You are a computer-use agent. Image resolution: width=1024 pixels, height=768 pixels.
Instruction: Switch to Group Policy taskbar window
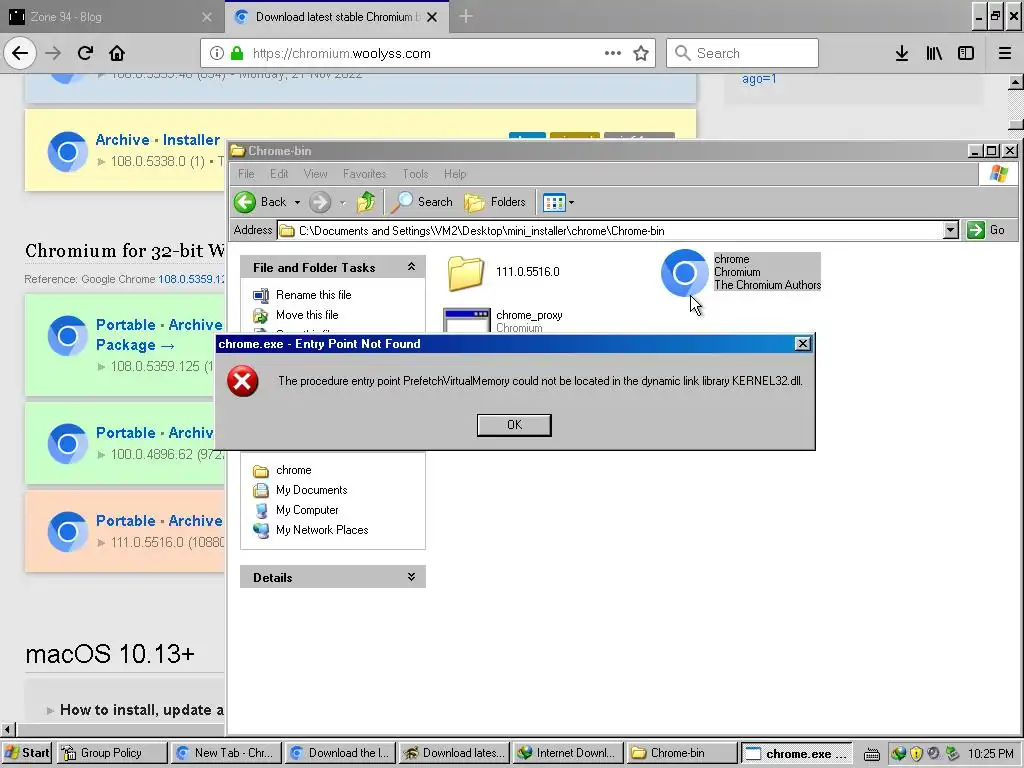[112, 753]
